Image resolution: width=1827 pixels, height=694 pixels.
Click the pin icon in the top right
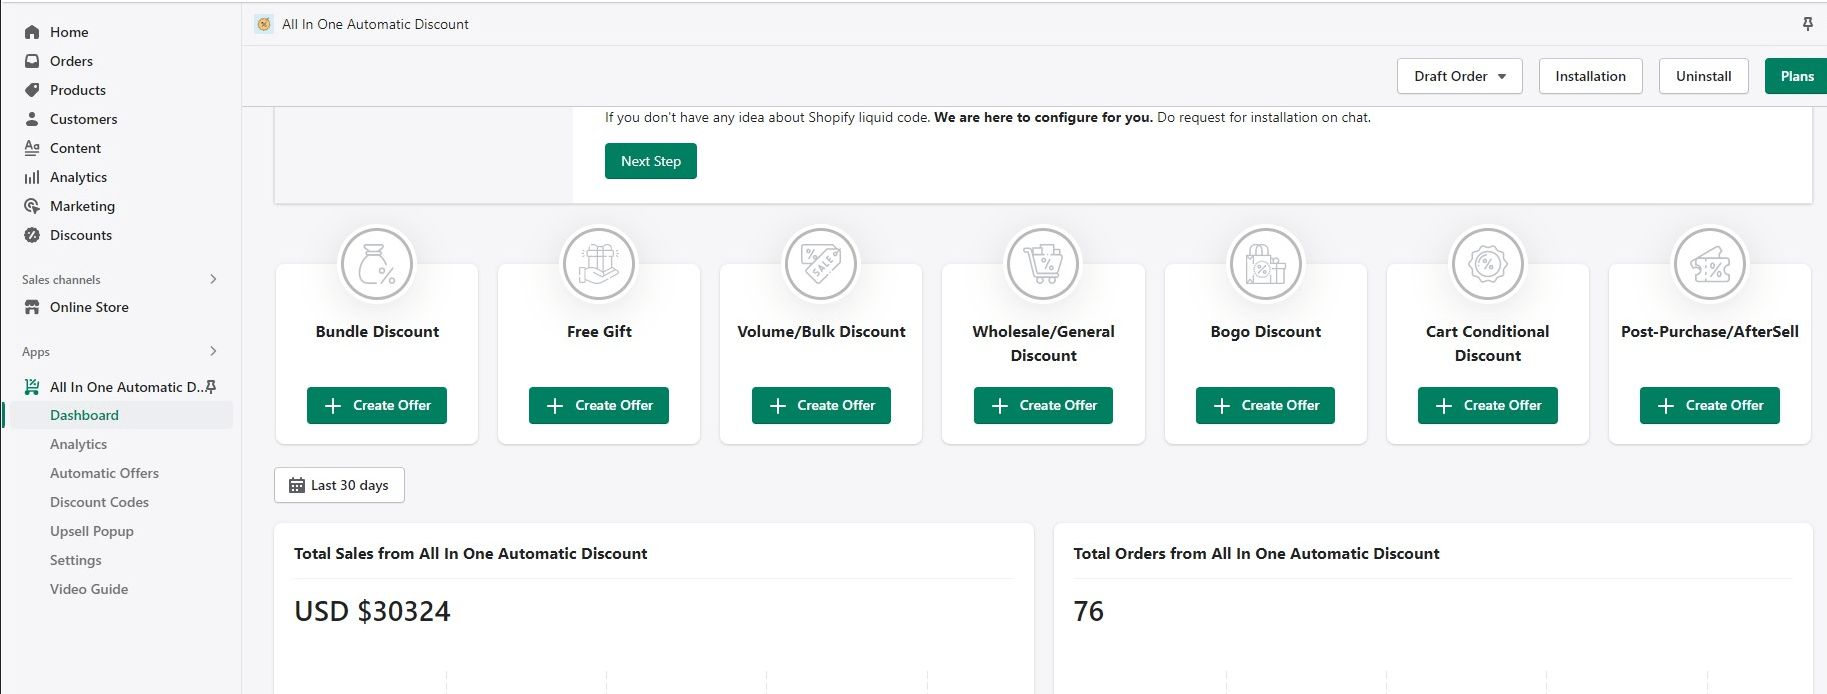(1807, 24)
